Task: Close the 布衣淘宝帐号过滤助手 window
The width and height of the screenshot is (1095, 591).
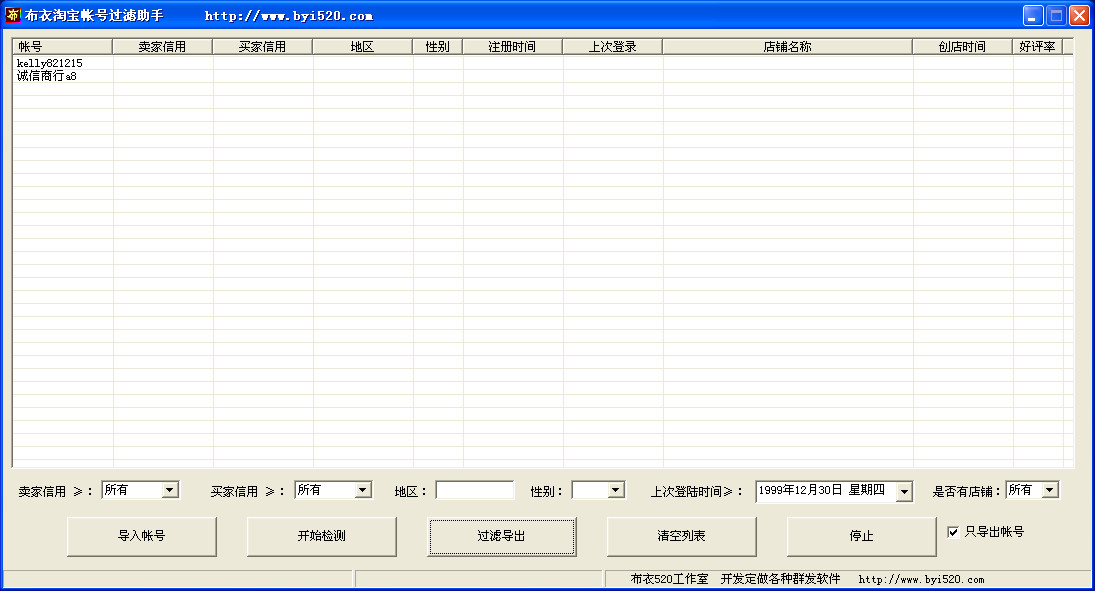Action: tap(1079, 15)
